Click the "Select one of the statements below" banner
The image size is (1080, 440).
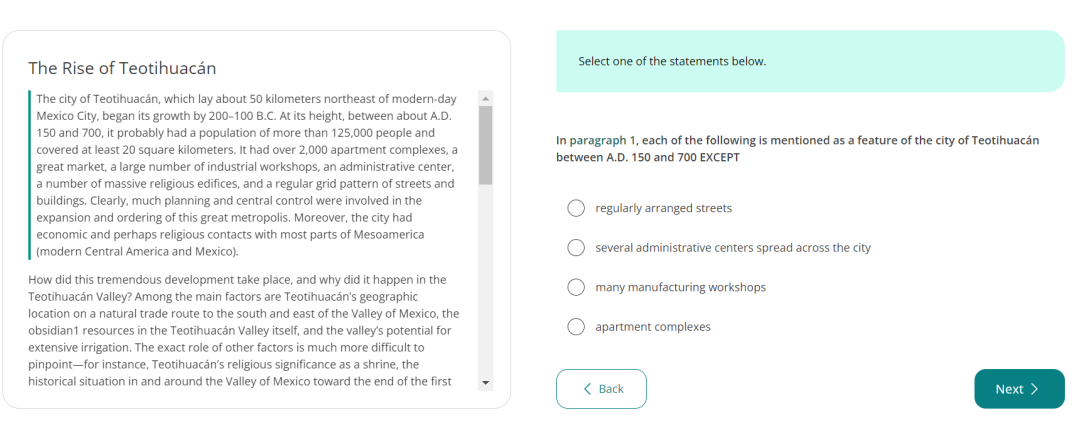[810, 61]
